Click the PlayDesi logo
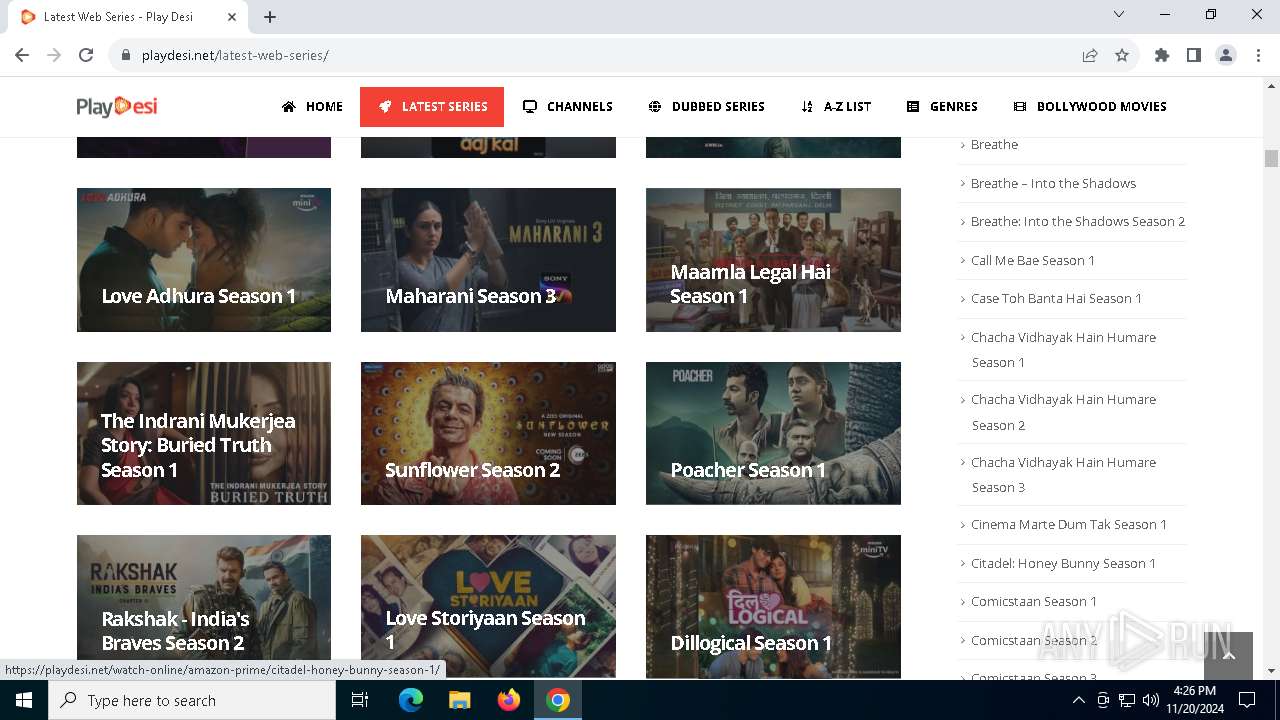 point(117,106)
